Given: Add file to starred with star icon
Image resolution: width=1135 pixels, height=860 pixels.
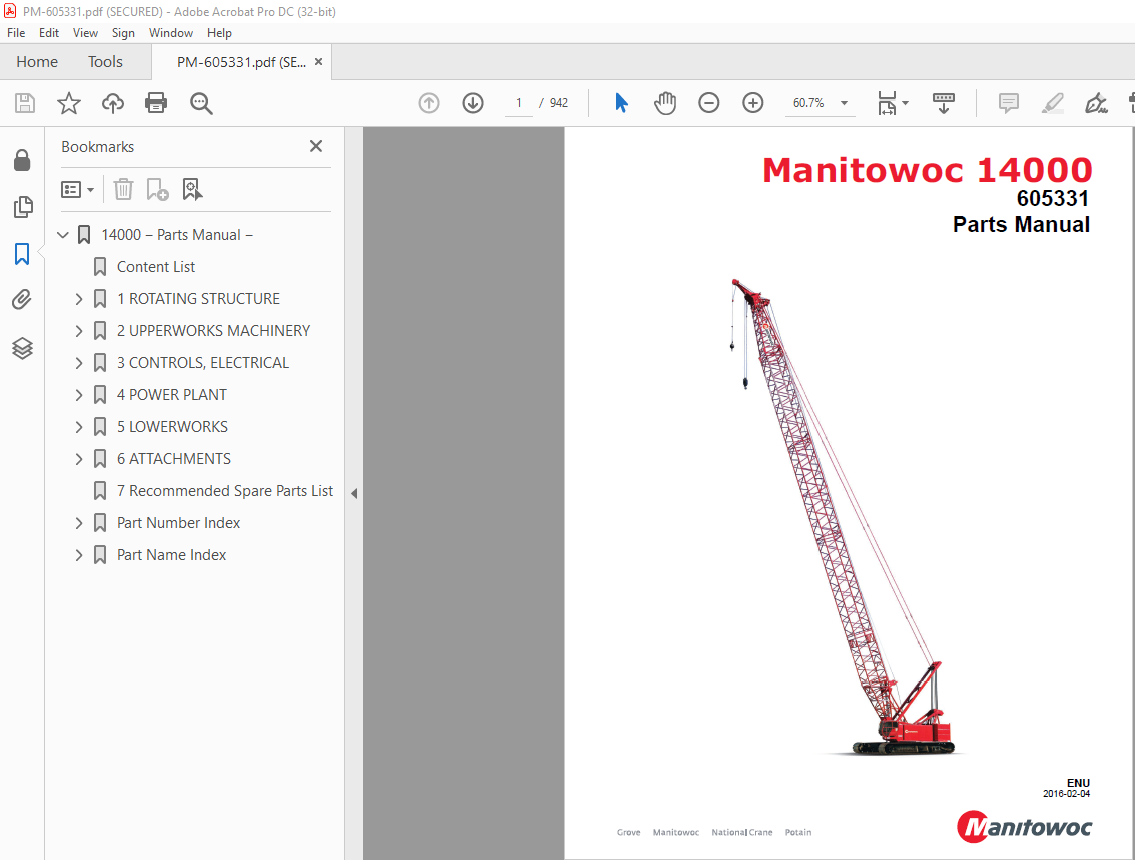Looking at the screenshot, I should click(x=69, y=103).
